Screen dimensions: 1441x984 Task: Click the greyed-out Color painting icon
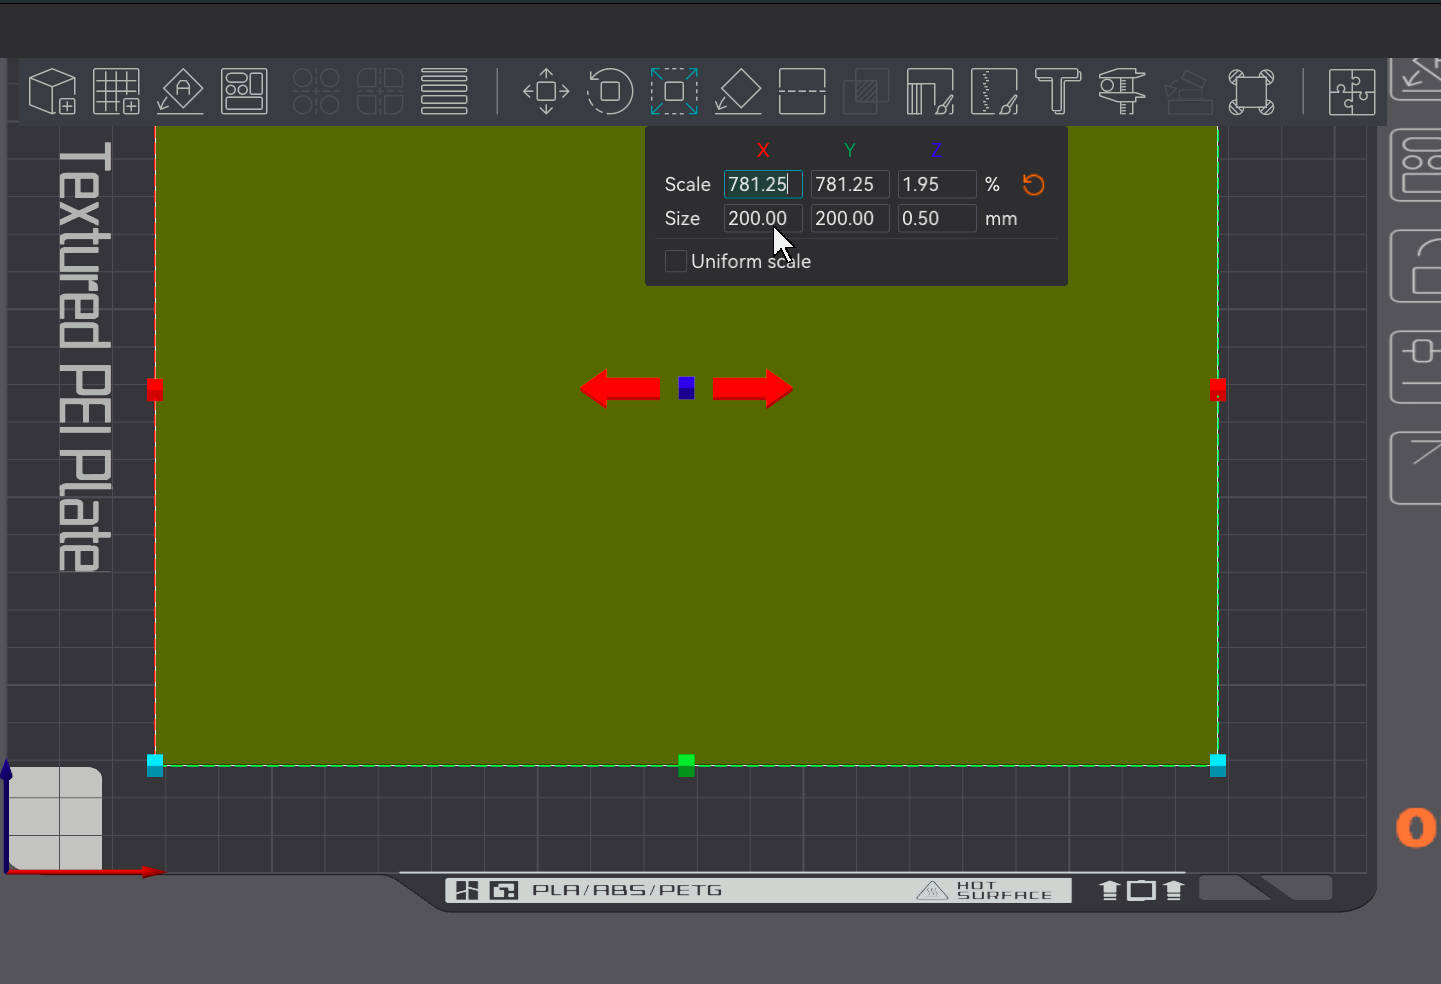[1187, 91]
